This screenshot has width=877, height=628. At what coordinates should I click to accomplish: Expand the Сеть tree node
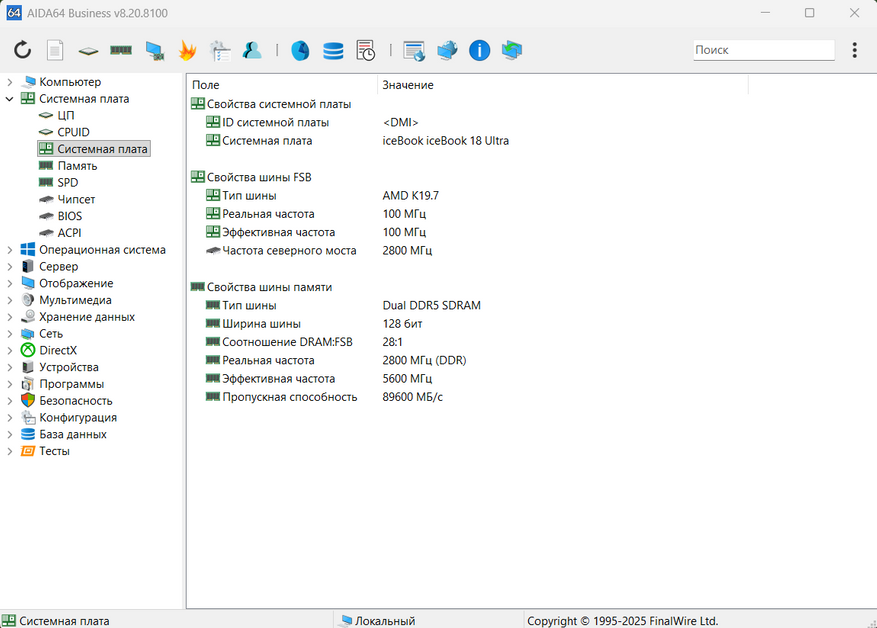(10, 334)
